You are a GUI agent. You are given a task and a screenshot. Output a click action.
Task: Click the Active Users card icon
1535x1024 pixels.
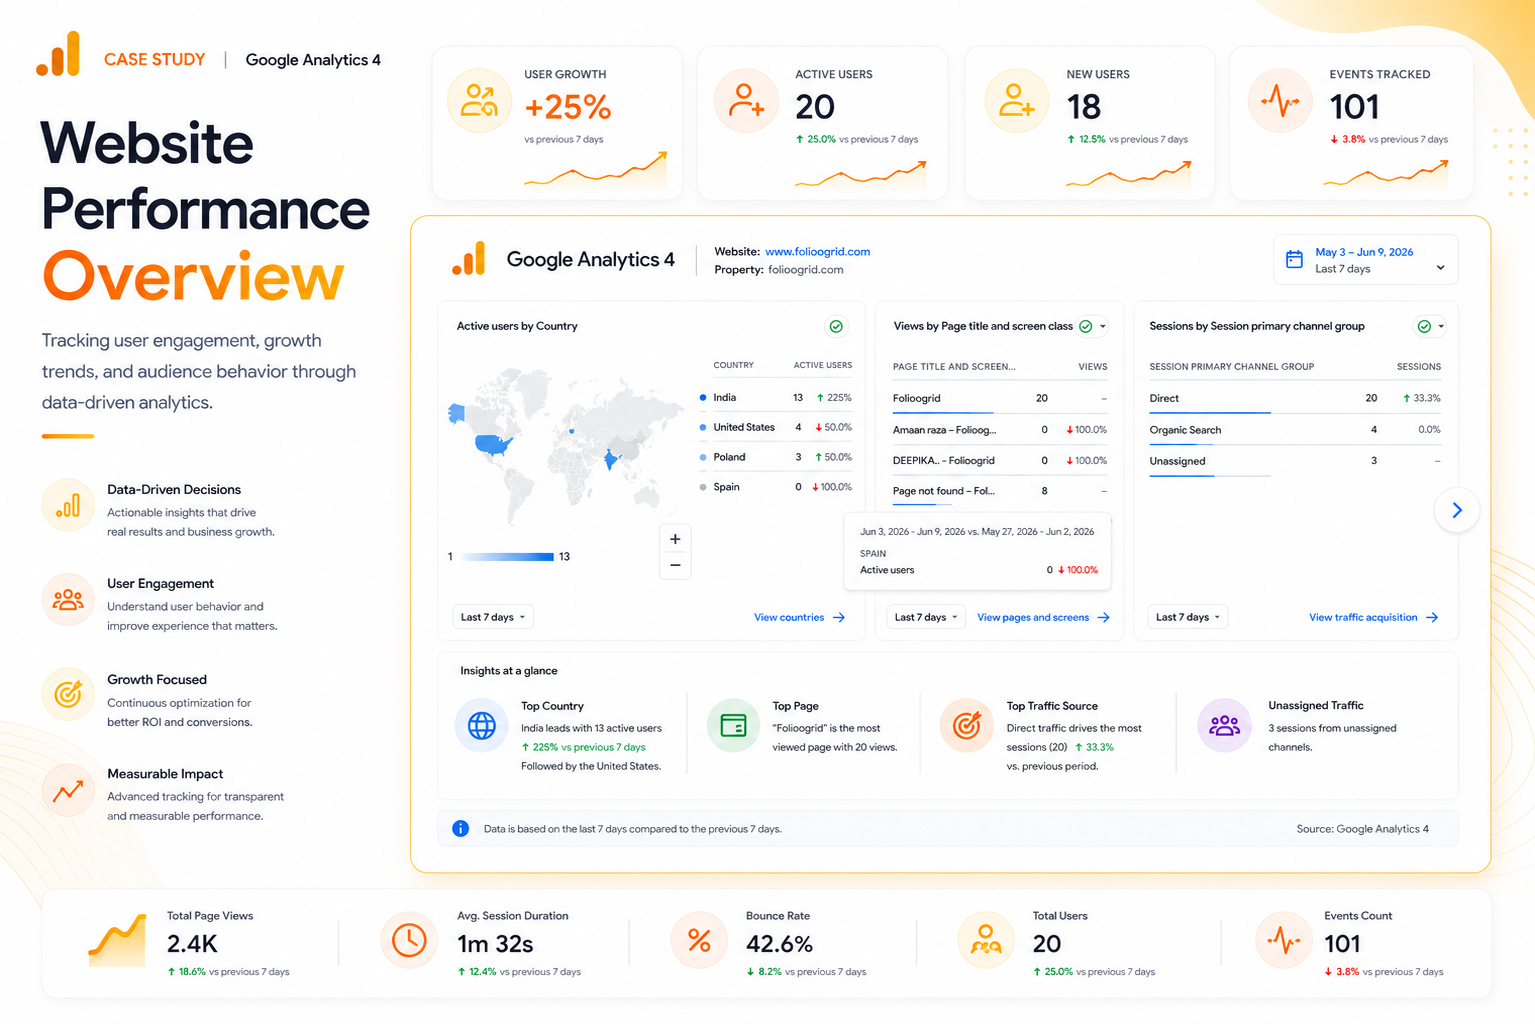point(746,101)
